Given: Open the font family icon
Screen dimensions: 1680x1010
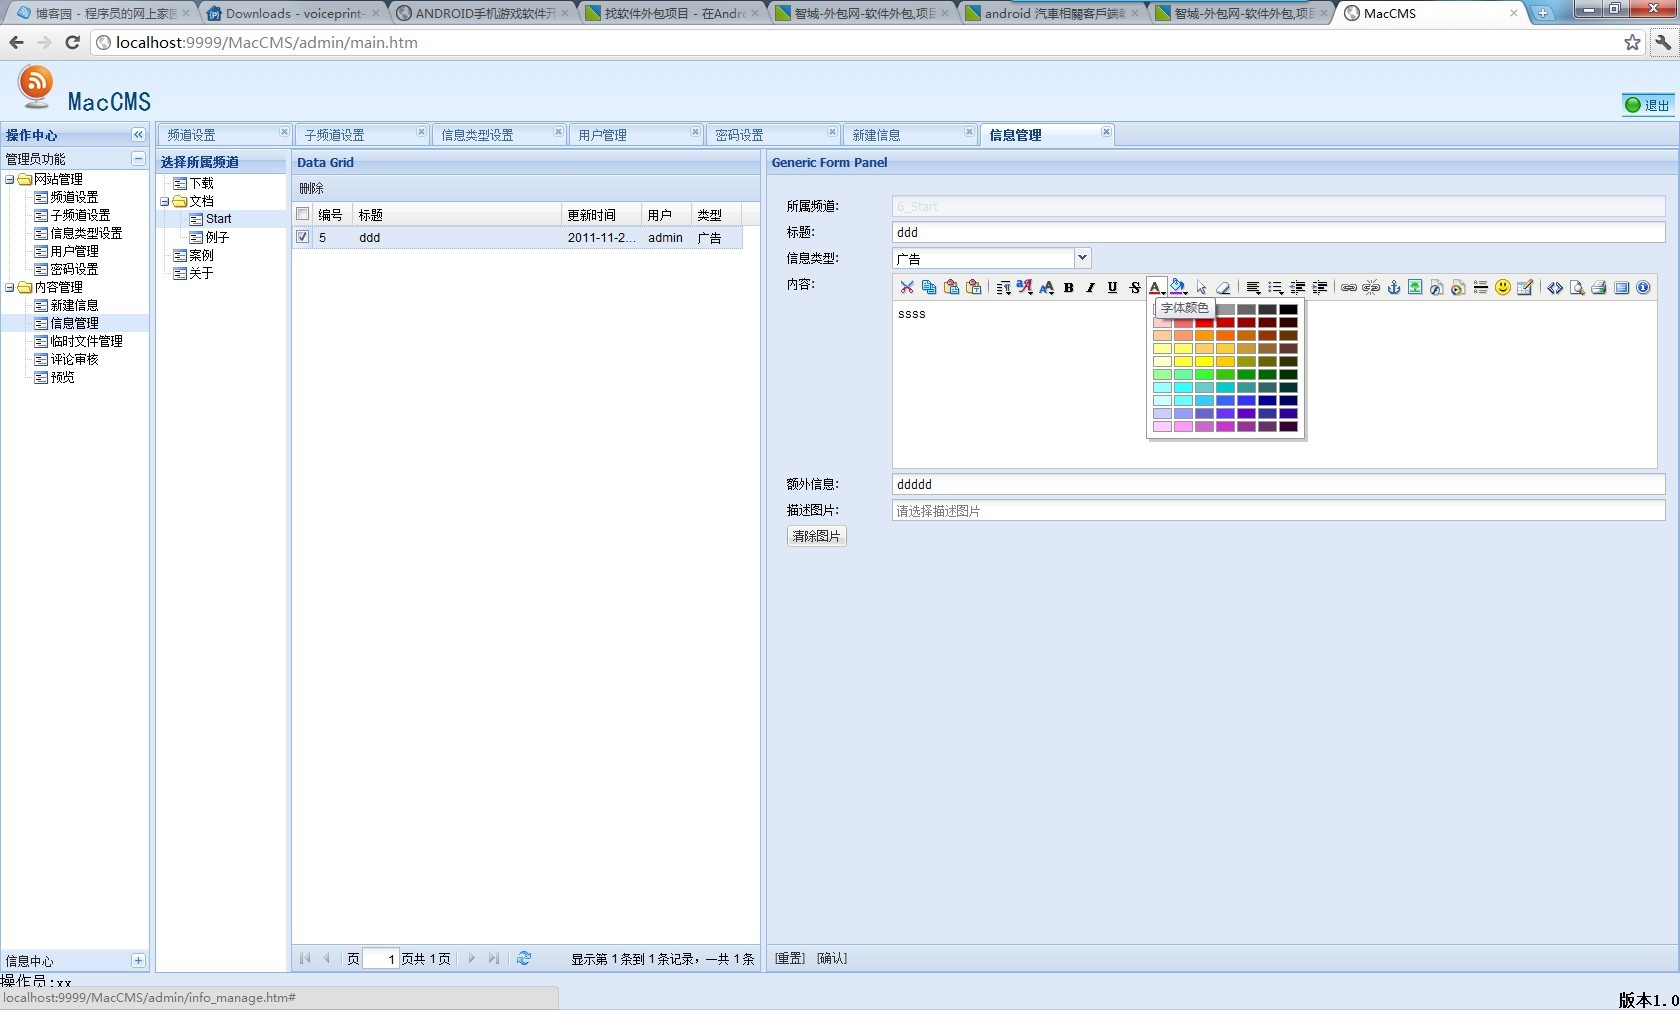Looking at the screenshot, I should (1024, 287).
